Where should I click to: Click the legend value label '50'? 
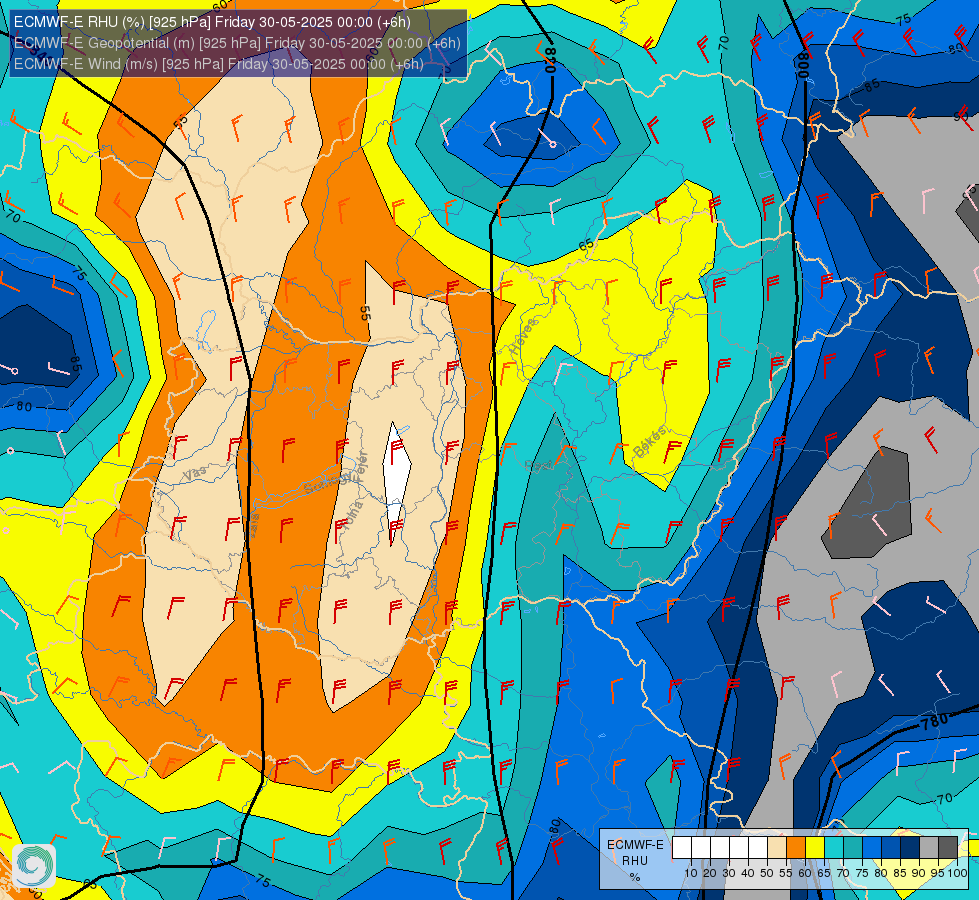pyautogui.click(x=767, y=873)
